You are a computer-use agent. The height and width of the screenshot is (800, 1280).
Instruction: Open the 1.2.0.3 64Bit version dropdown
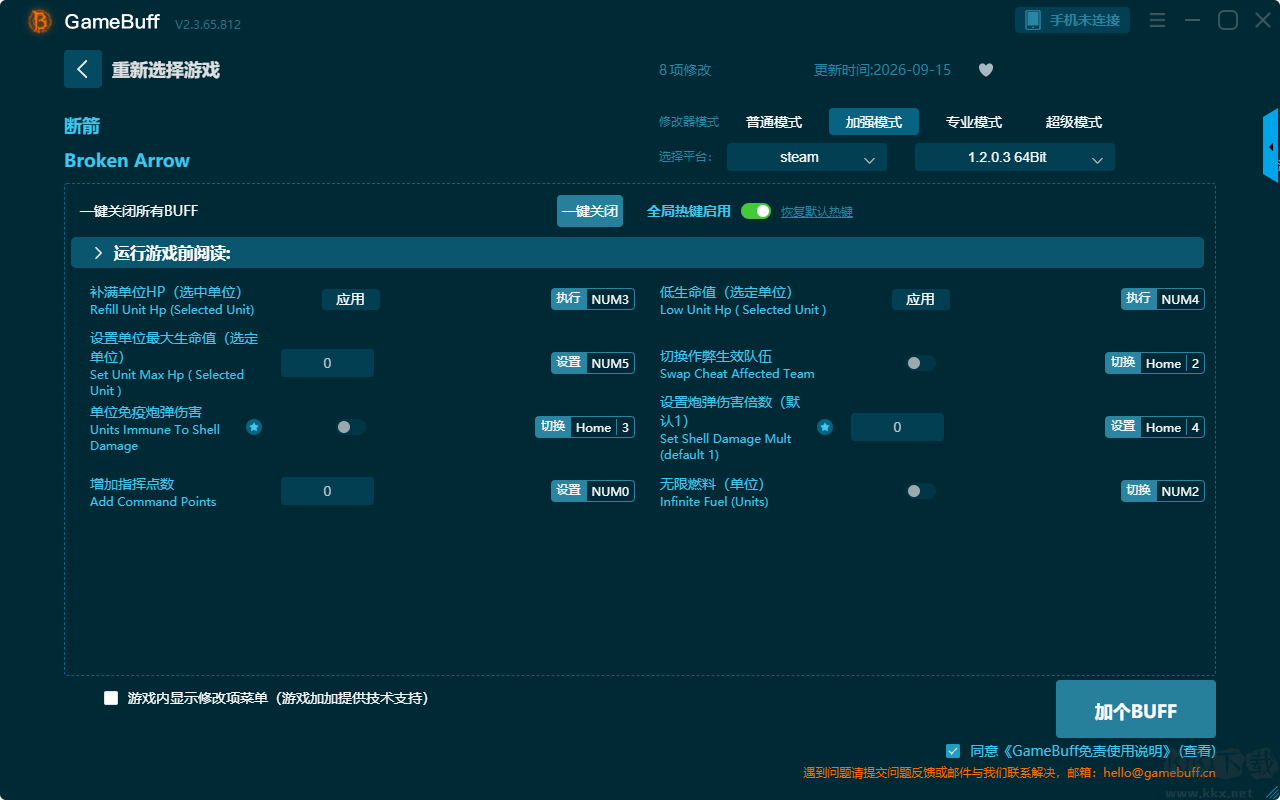click(1015, 157)
